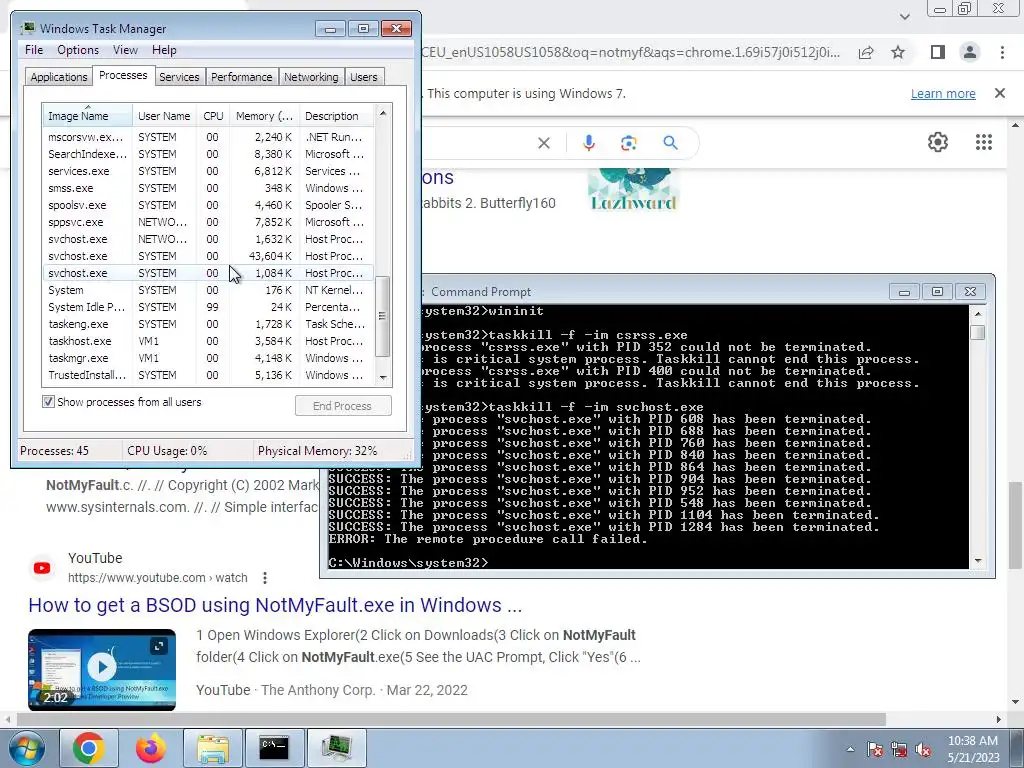Switch to the Users tab

[364, 77]
